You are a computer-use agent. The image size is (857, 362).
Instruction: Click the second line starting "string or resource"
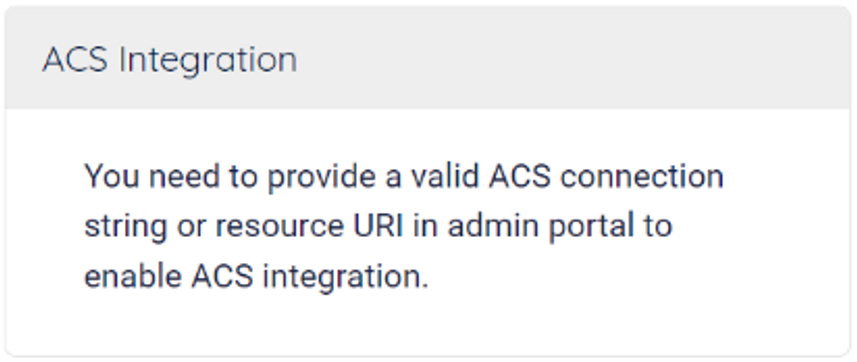pyautogui.click(x=378, y=226)
